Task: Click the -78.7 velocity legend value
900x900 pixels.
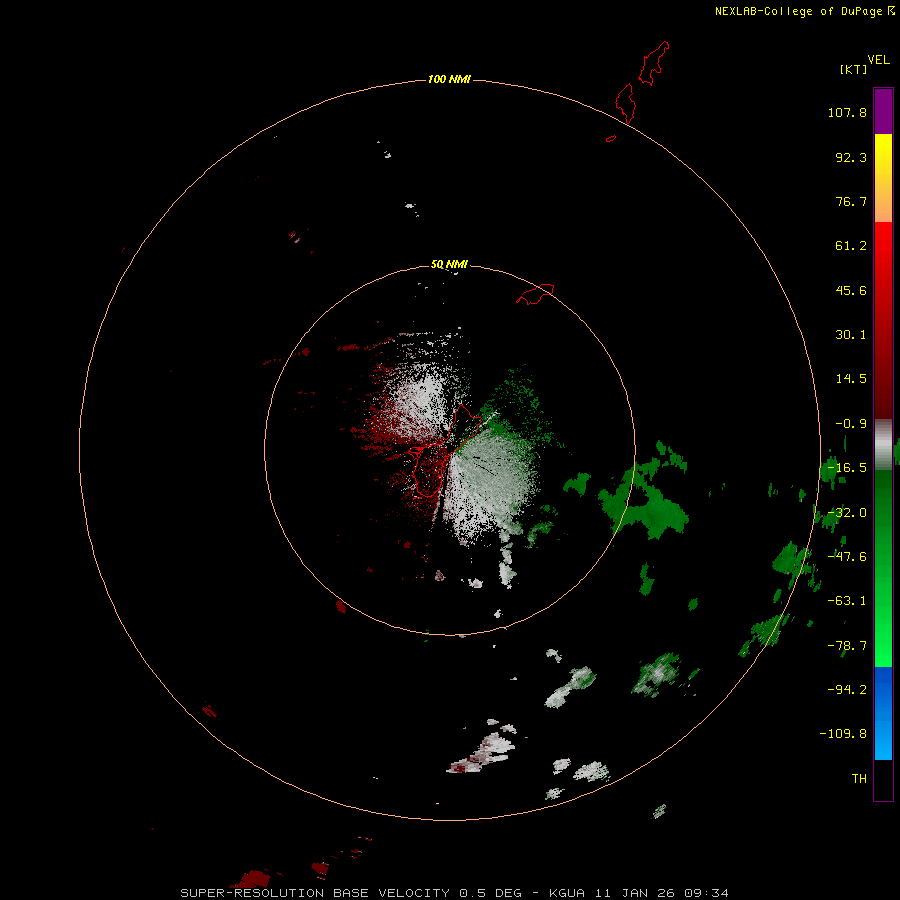Action: click(x=847, y=646)
